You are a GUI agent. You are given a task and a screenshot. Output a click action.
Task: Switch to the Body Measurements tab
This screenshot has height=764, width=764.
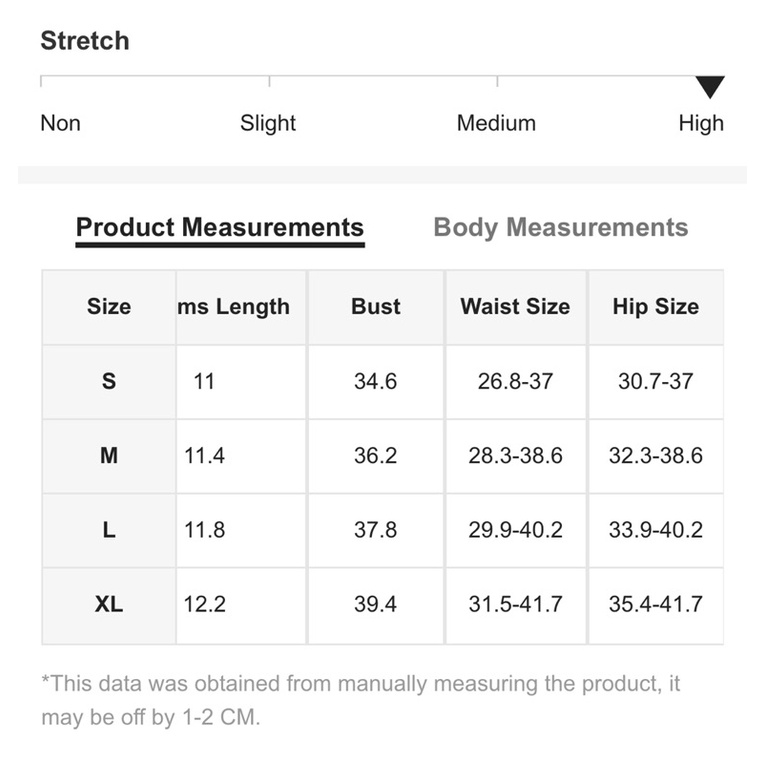pos(560,228)
